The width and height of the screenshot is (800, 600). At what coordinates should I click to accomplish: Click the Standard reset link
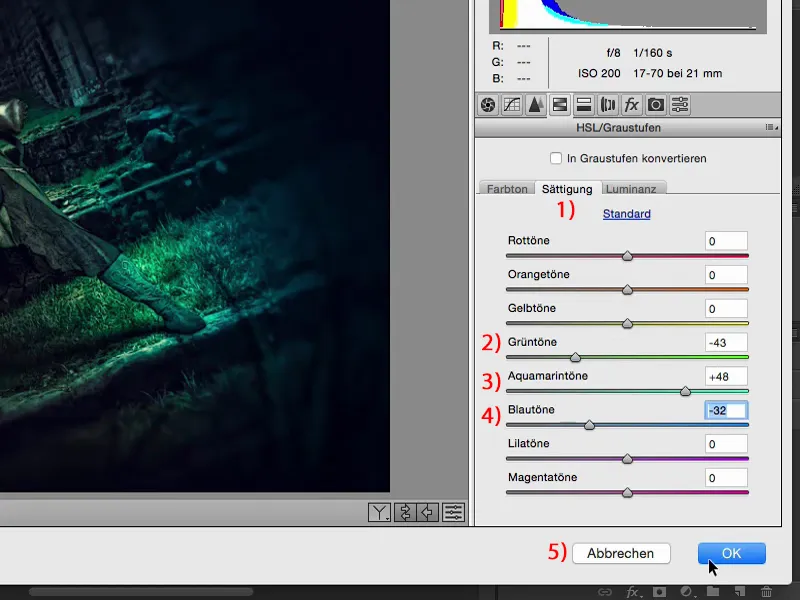click(x=626, y=213)
